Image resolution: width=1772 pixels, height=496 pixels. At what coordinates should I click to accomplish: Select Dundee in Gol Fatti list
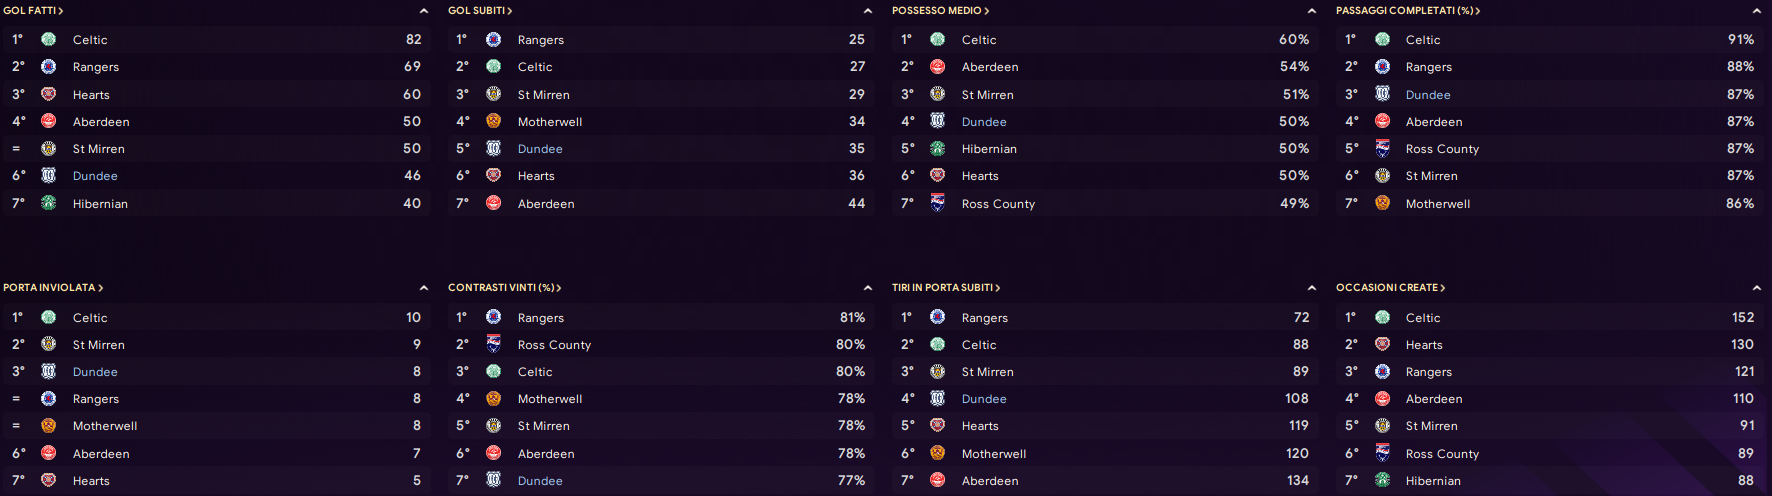point(95,176)
